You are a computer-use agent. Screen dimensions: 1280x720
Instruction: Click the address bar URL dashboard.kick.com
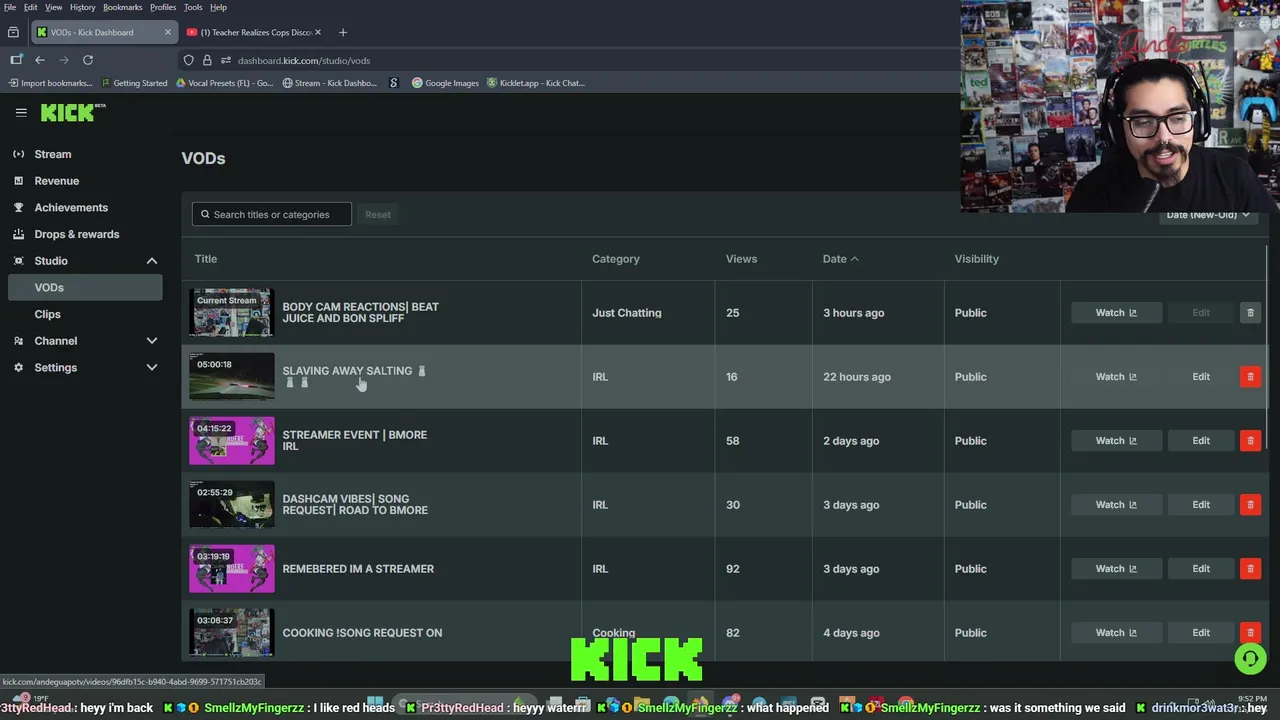click(x=304, y=61)
